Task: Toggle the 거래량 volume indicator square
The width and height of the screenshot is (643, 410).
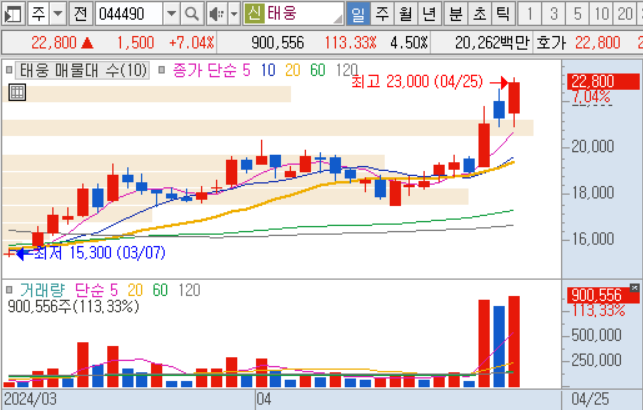Action: pos(9,290)
